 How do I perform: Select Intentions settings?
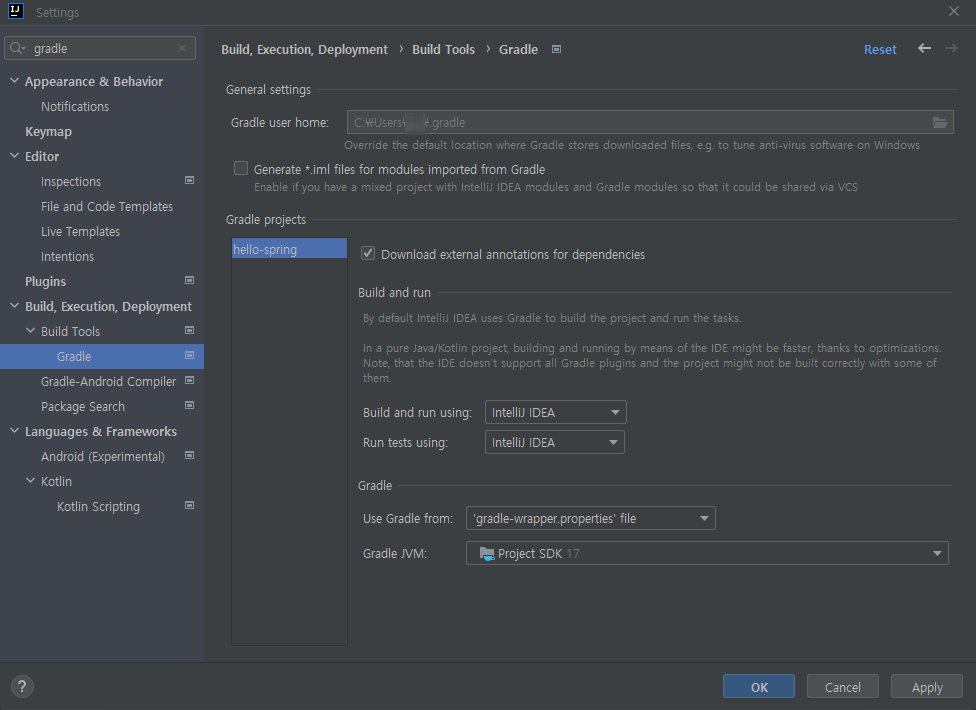click(x=67, y=256)
